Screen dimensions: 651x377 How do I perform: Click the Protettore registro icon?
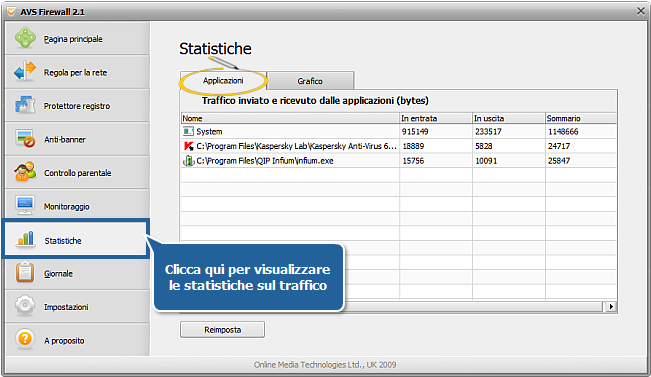click(x=24, y=105)
